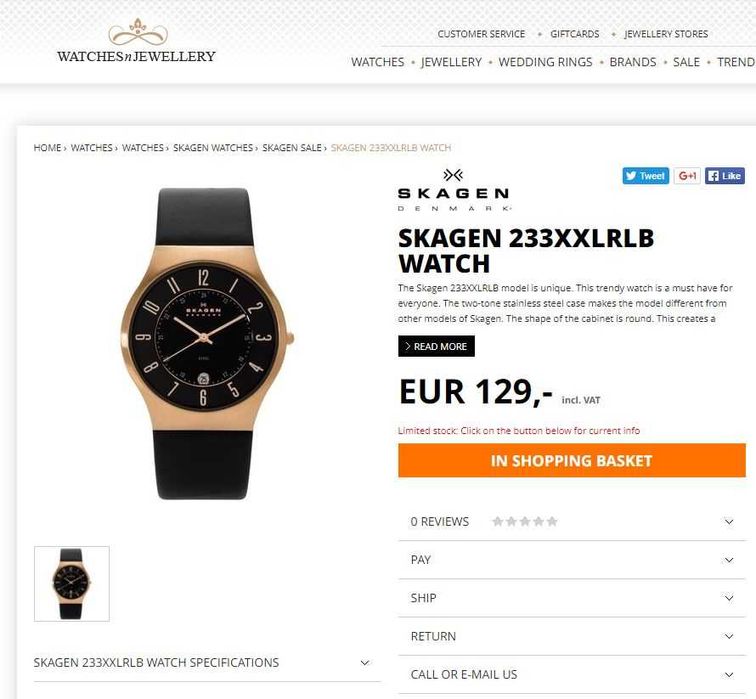Expand the Return section
The height and width of the screenshot is (699, 756).
pos(572,636)
